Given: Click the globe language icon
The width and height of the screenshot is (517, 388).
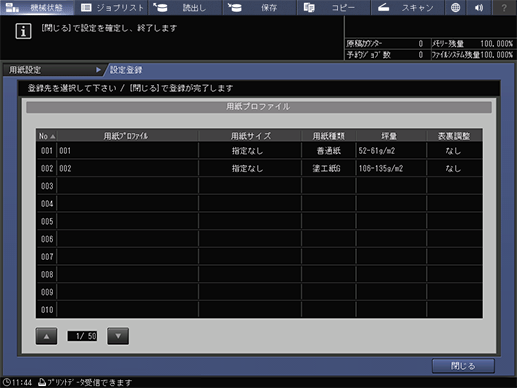Looking at the screenshot, I should [455, 7].
